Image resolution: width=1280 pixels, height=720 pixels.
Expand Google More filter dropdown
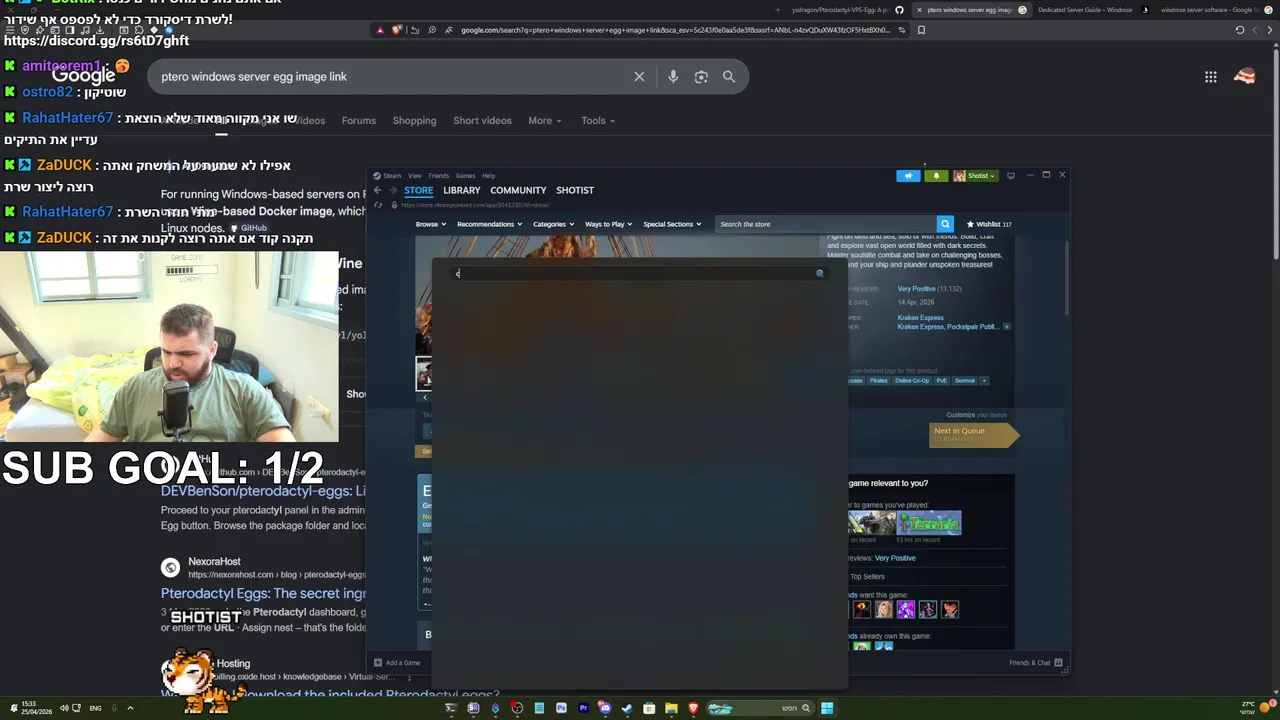tap(545, 121)
